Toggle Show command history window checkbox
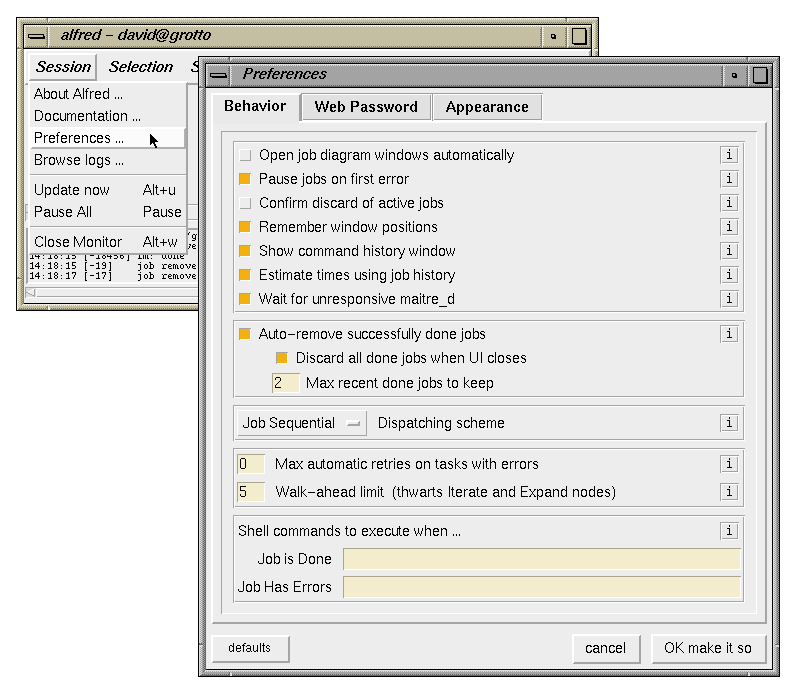 (x=245, y=251)
